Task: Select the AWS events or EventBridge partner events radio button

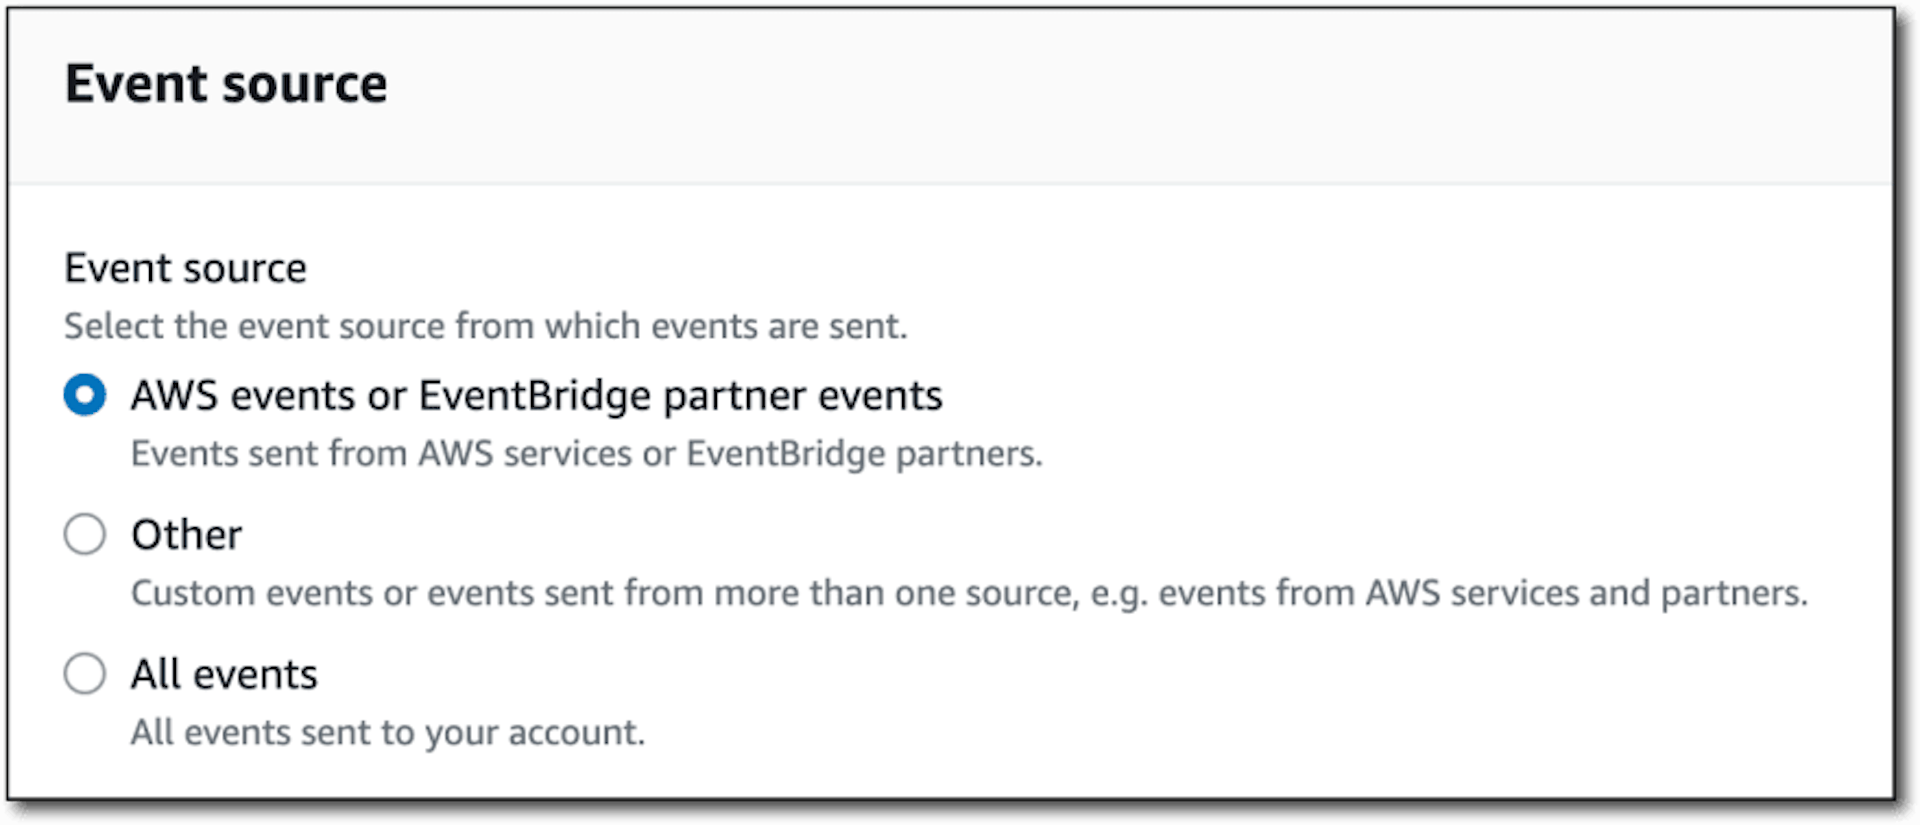Action: coord(85,395)
